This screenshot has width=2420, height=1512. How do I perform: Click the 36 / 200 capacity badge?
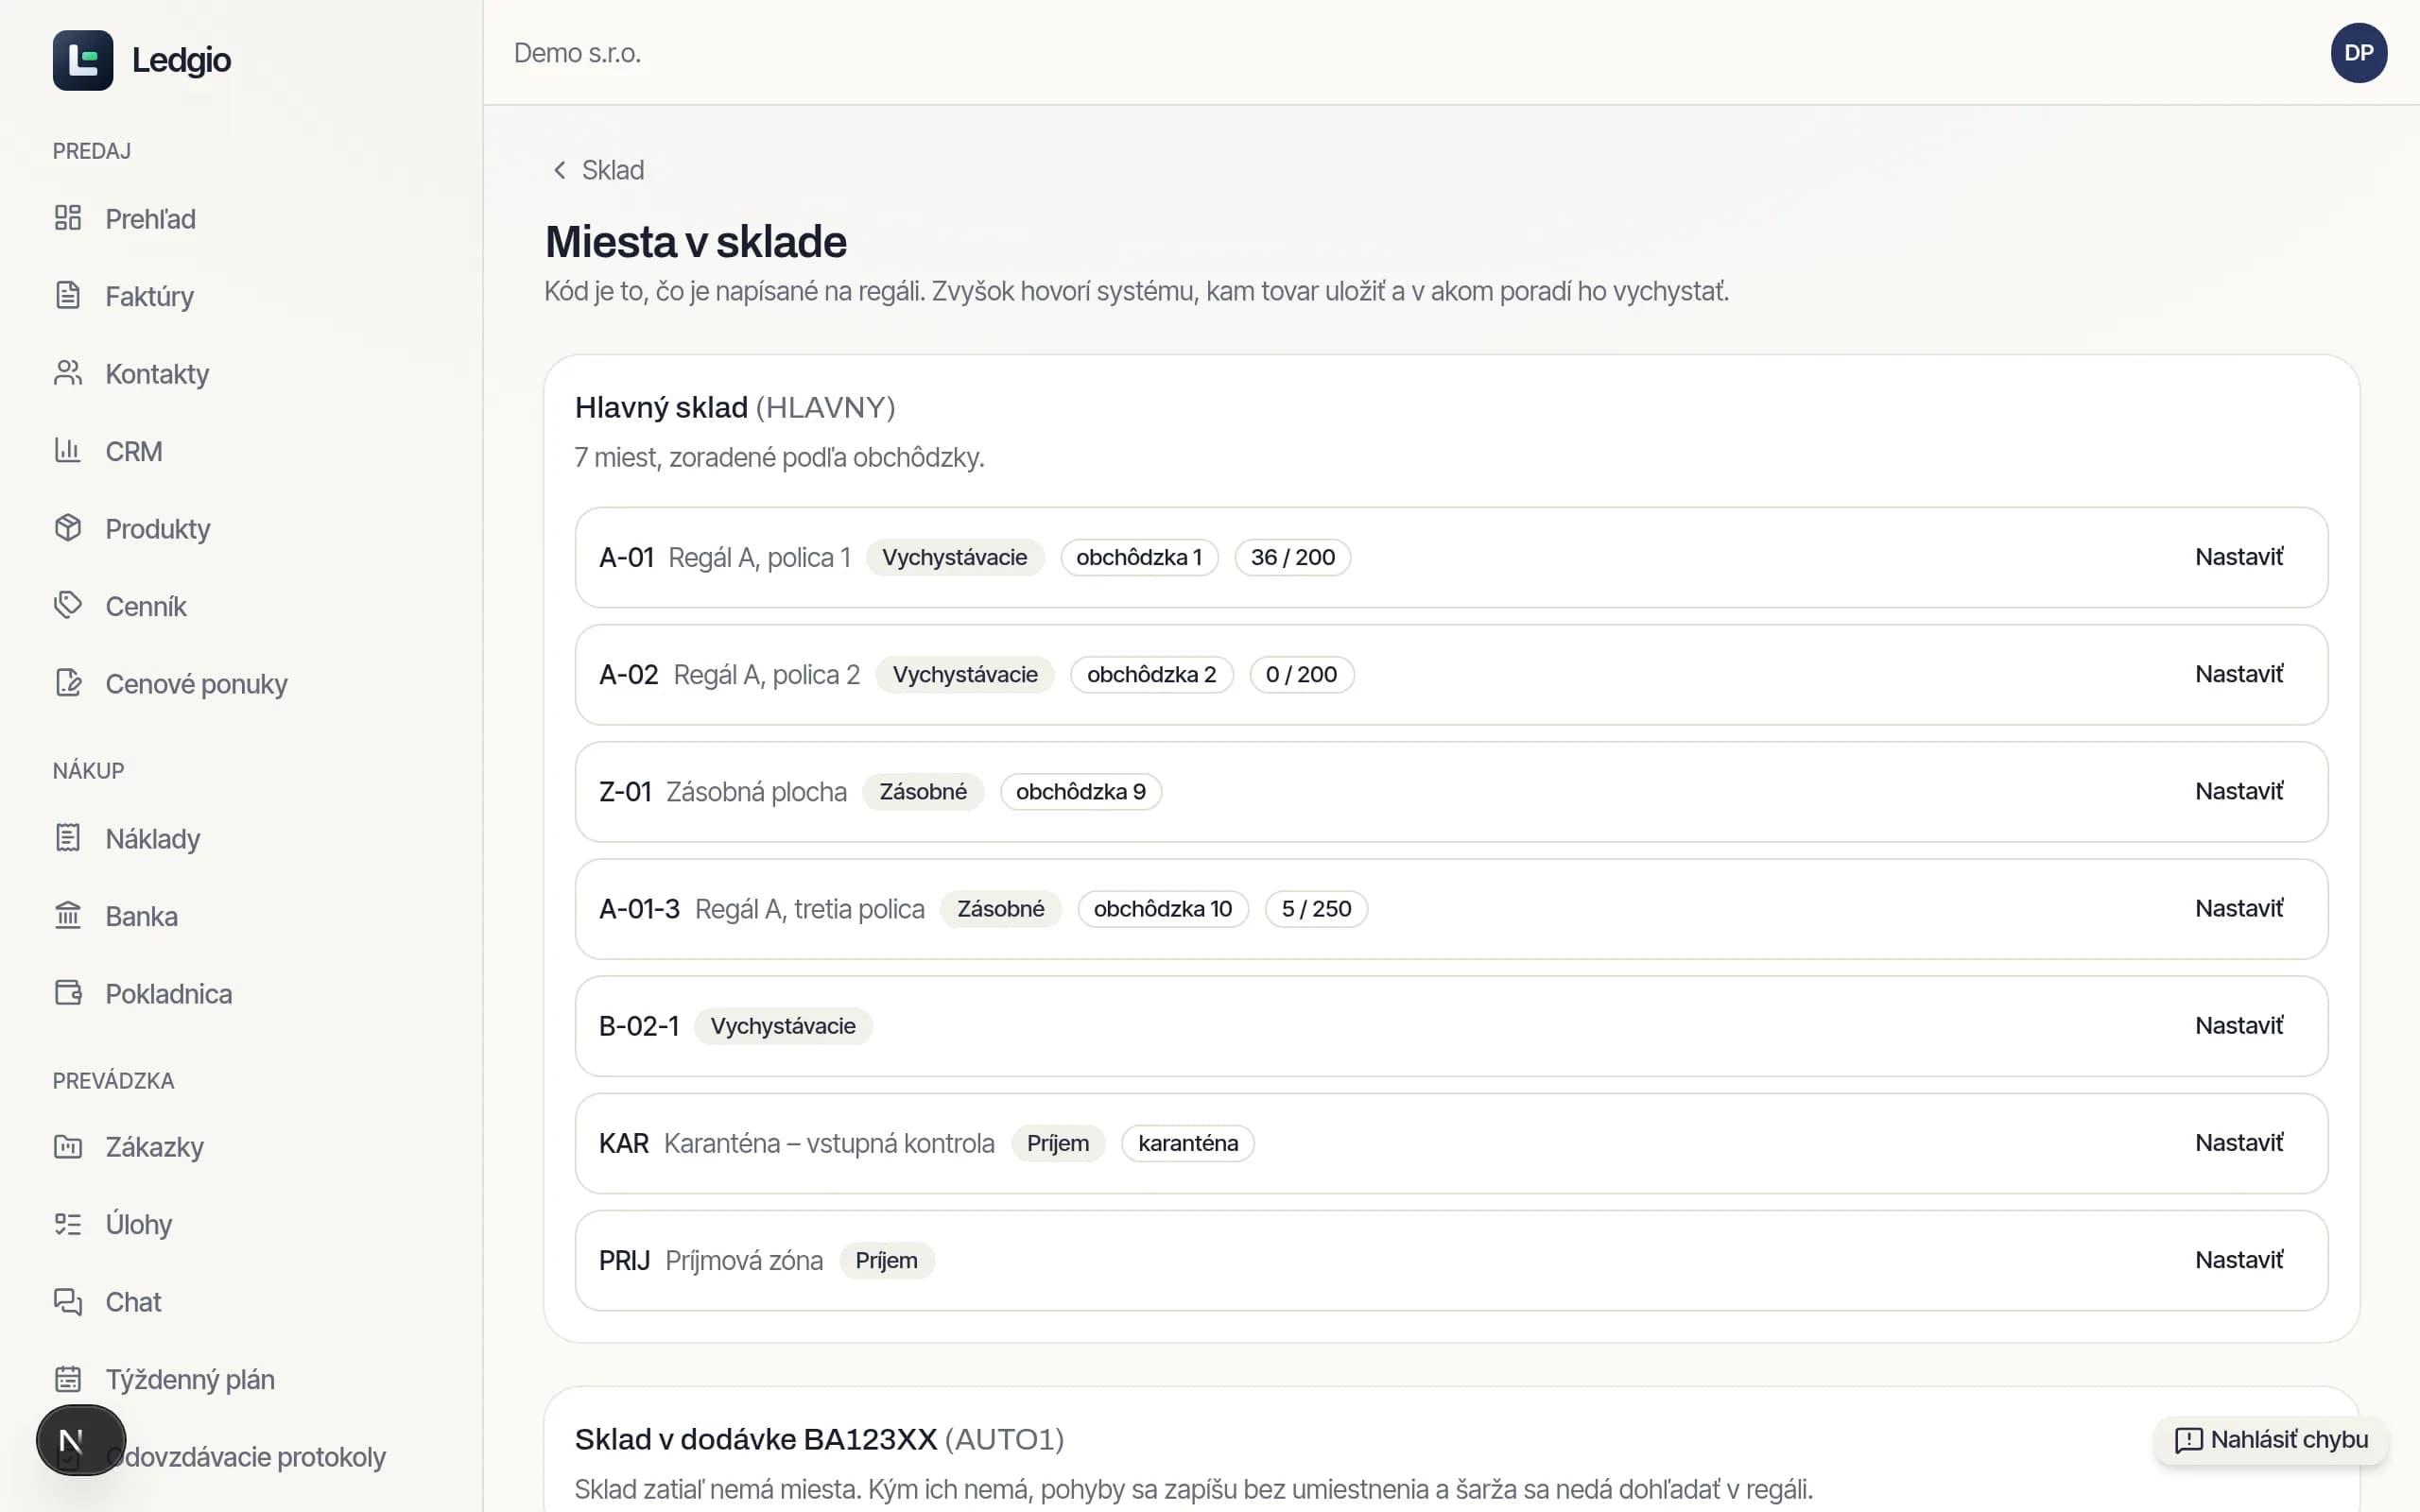1293,557
